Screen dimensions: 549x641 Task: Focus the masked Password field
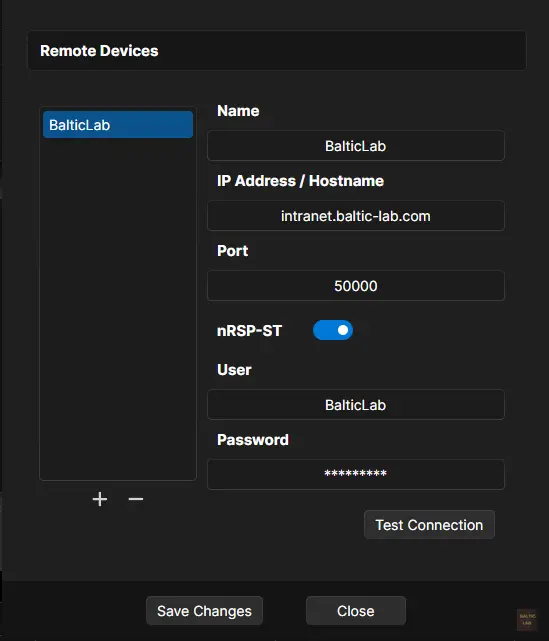click(356, 474)
